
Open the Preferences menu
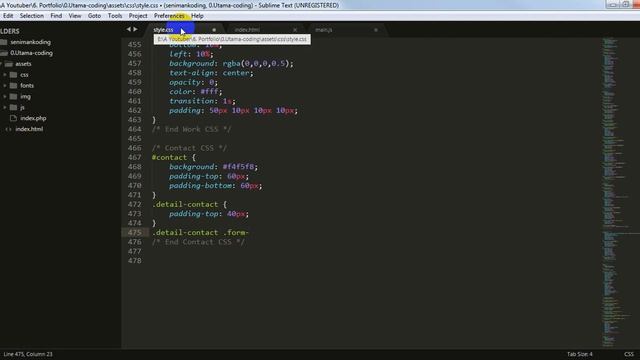[169, 16]
